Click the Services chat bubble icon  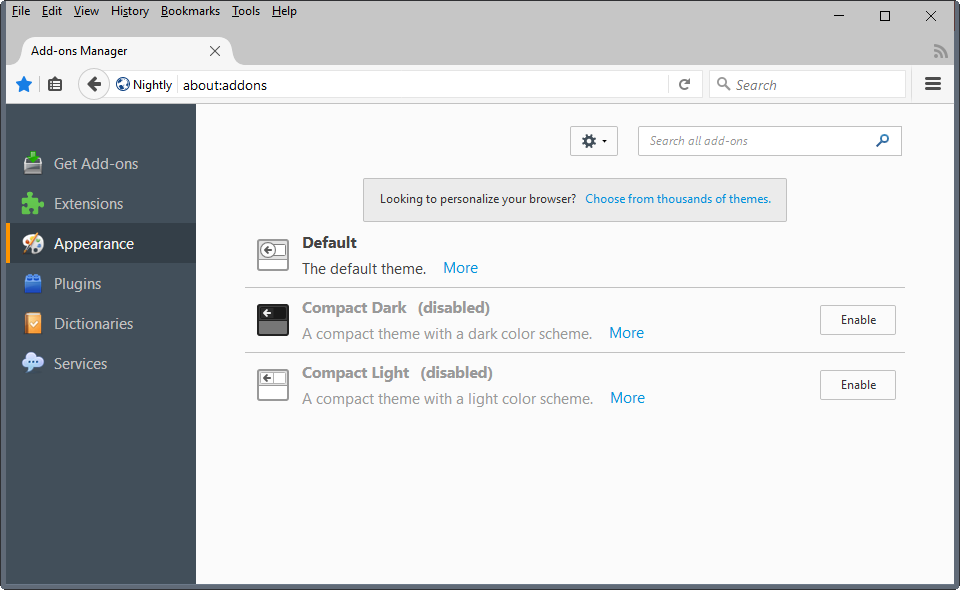pyautogui.click(x=33, y=362)
